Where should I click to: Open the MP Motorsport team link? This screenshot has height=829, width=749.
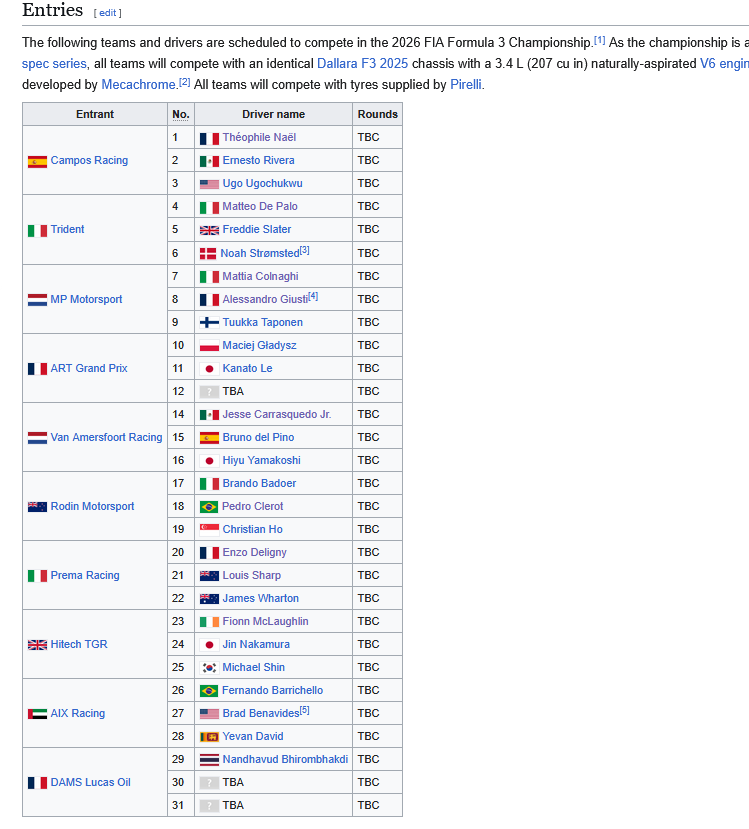(x=86, y=299)
